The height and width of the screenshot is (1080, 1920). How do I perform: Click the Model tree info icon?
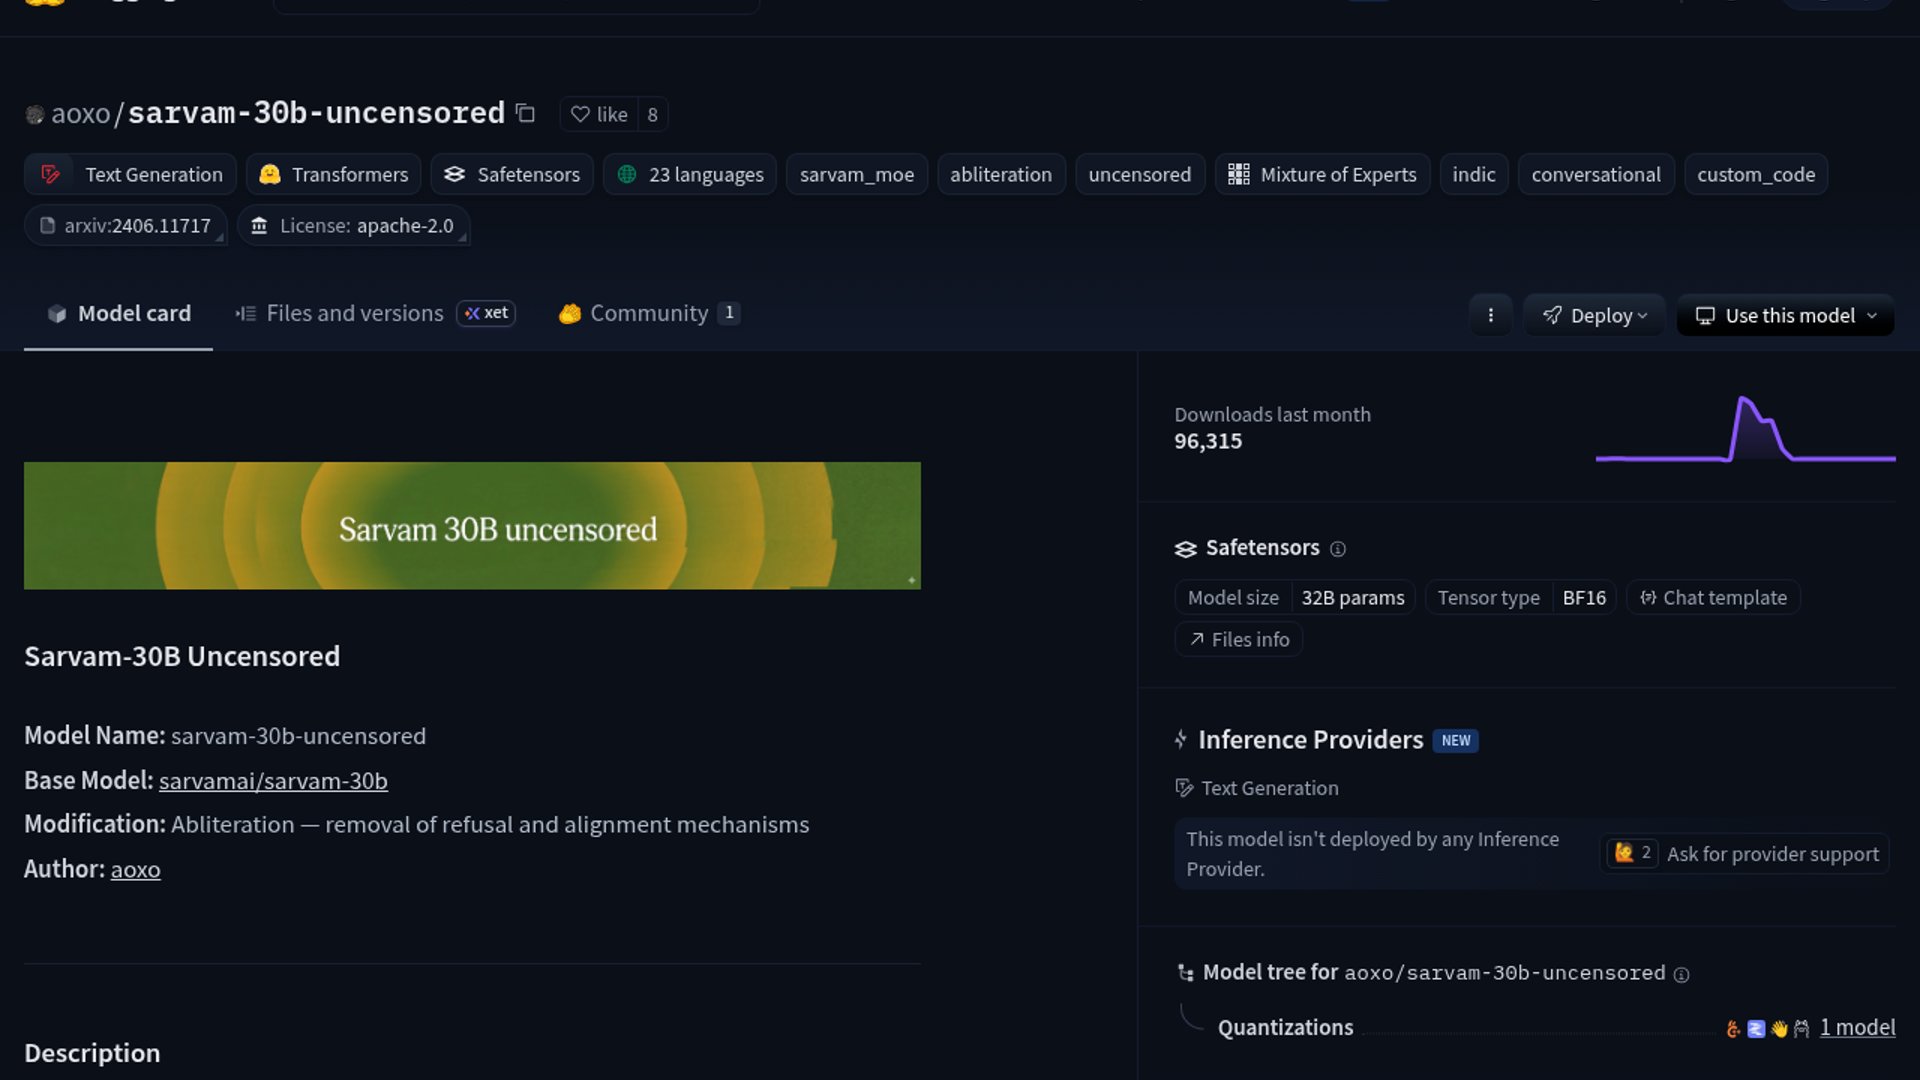1682,975
